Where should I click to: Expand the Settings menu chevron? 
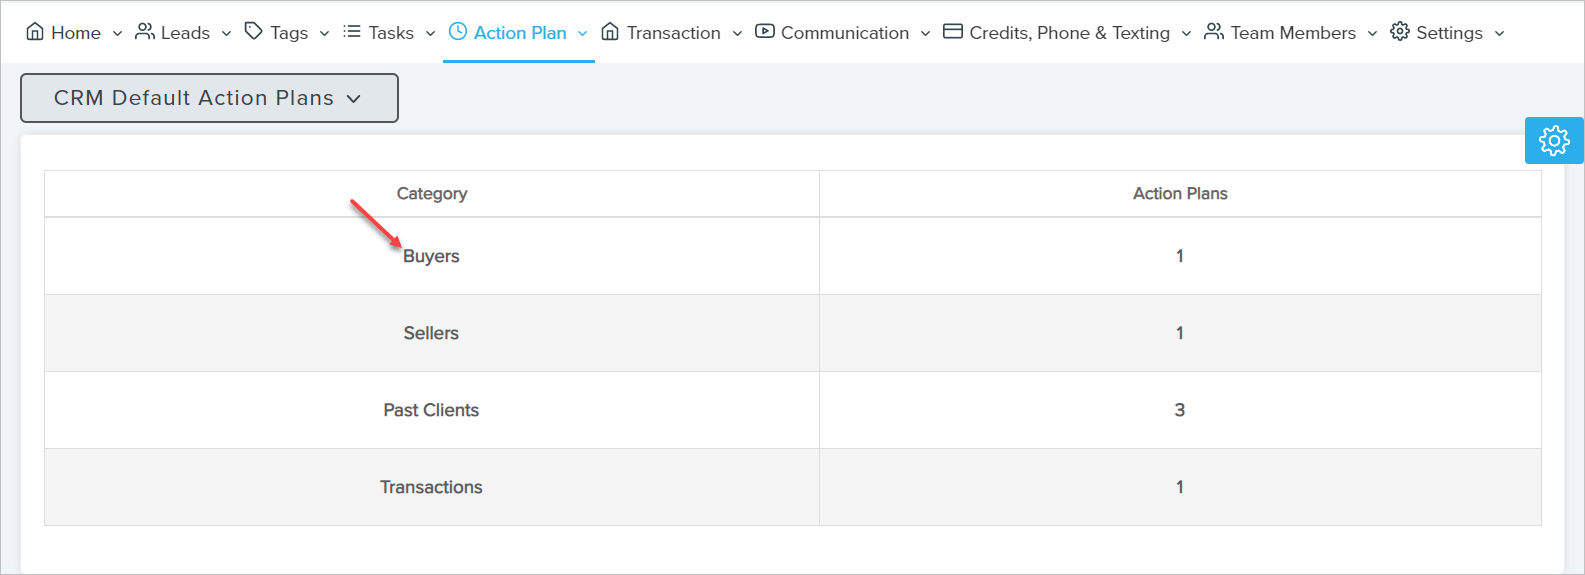coord(1499,34)
